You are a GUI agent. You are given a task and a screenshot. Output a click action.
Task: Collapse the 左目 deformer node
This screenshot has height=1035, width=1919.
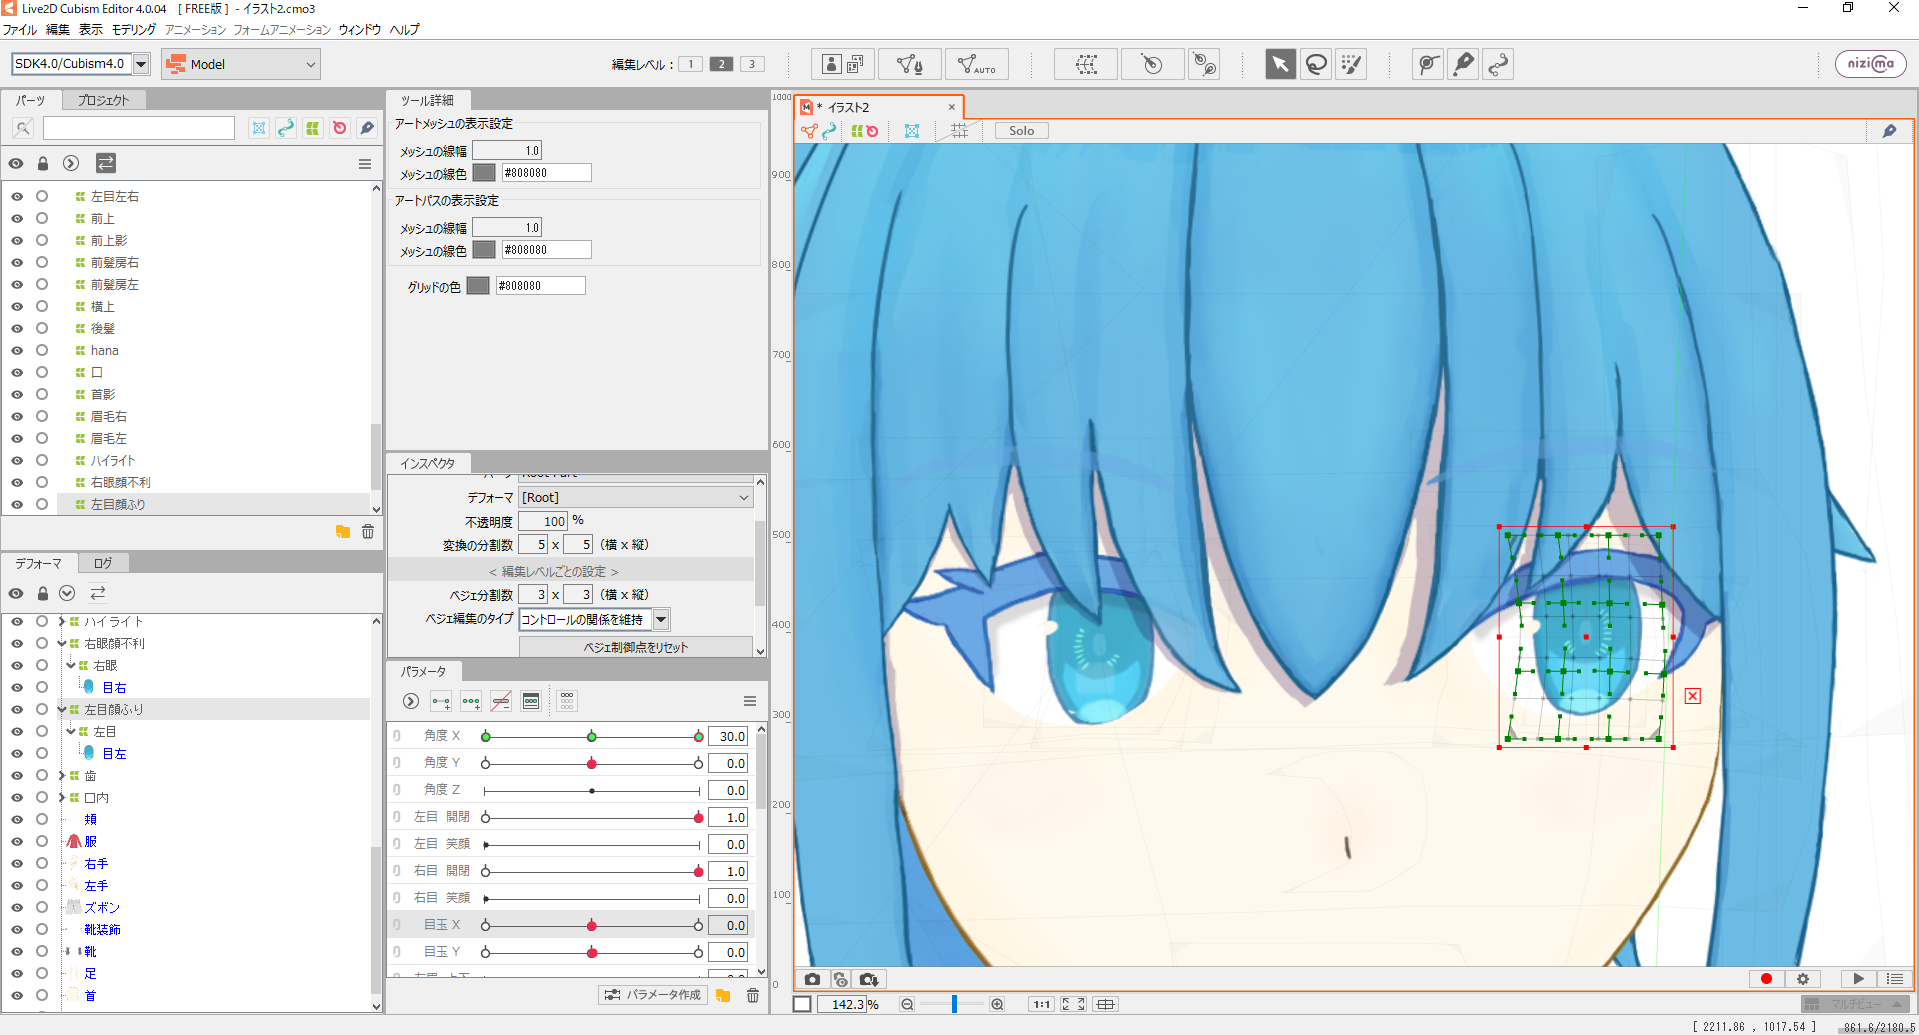point(71,732)
